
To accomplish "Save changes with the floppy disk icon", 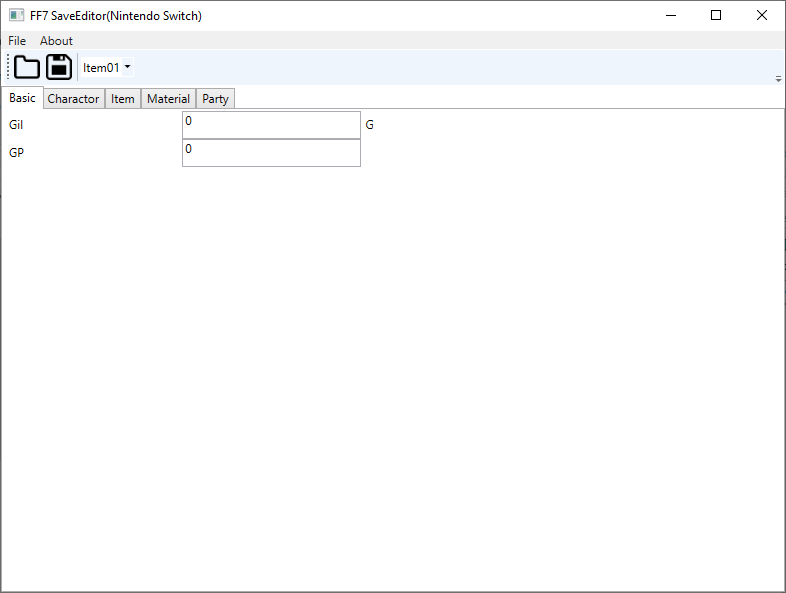I will pos(59,67).
